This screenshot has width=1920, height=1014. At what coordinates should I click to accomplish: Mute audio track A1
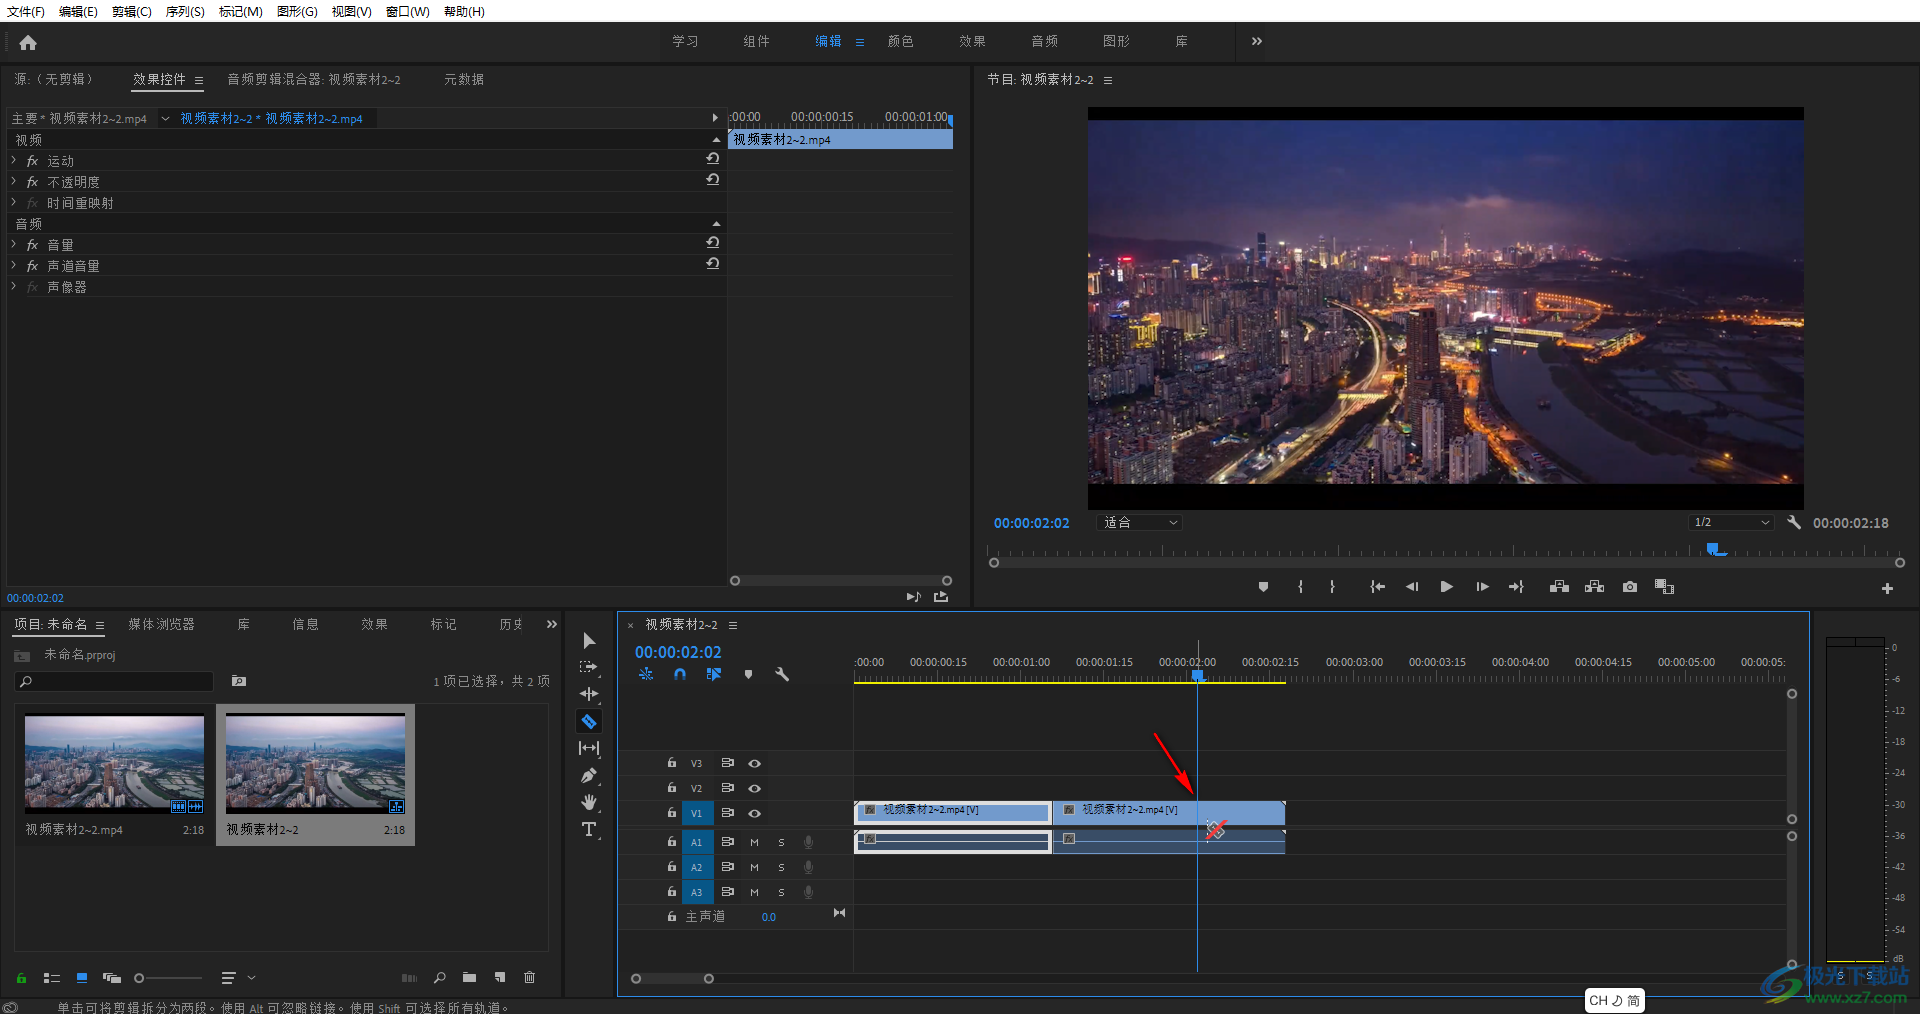(754, 842)
